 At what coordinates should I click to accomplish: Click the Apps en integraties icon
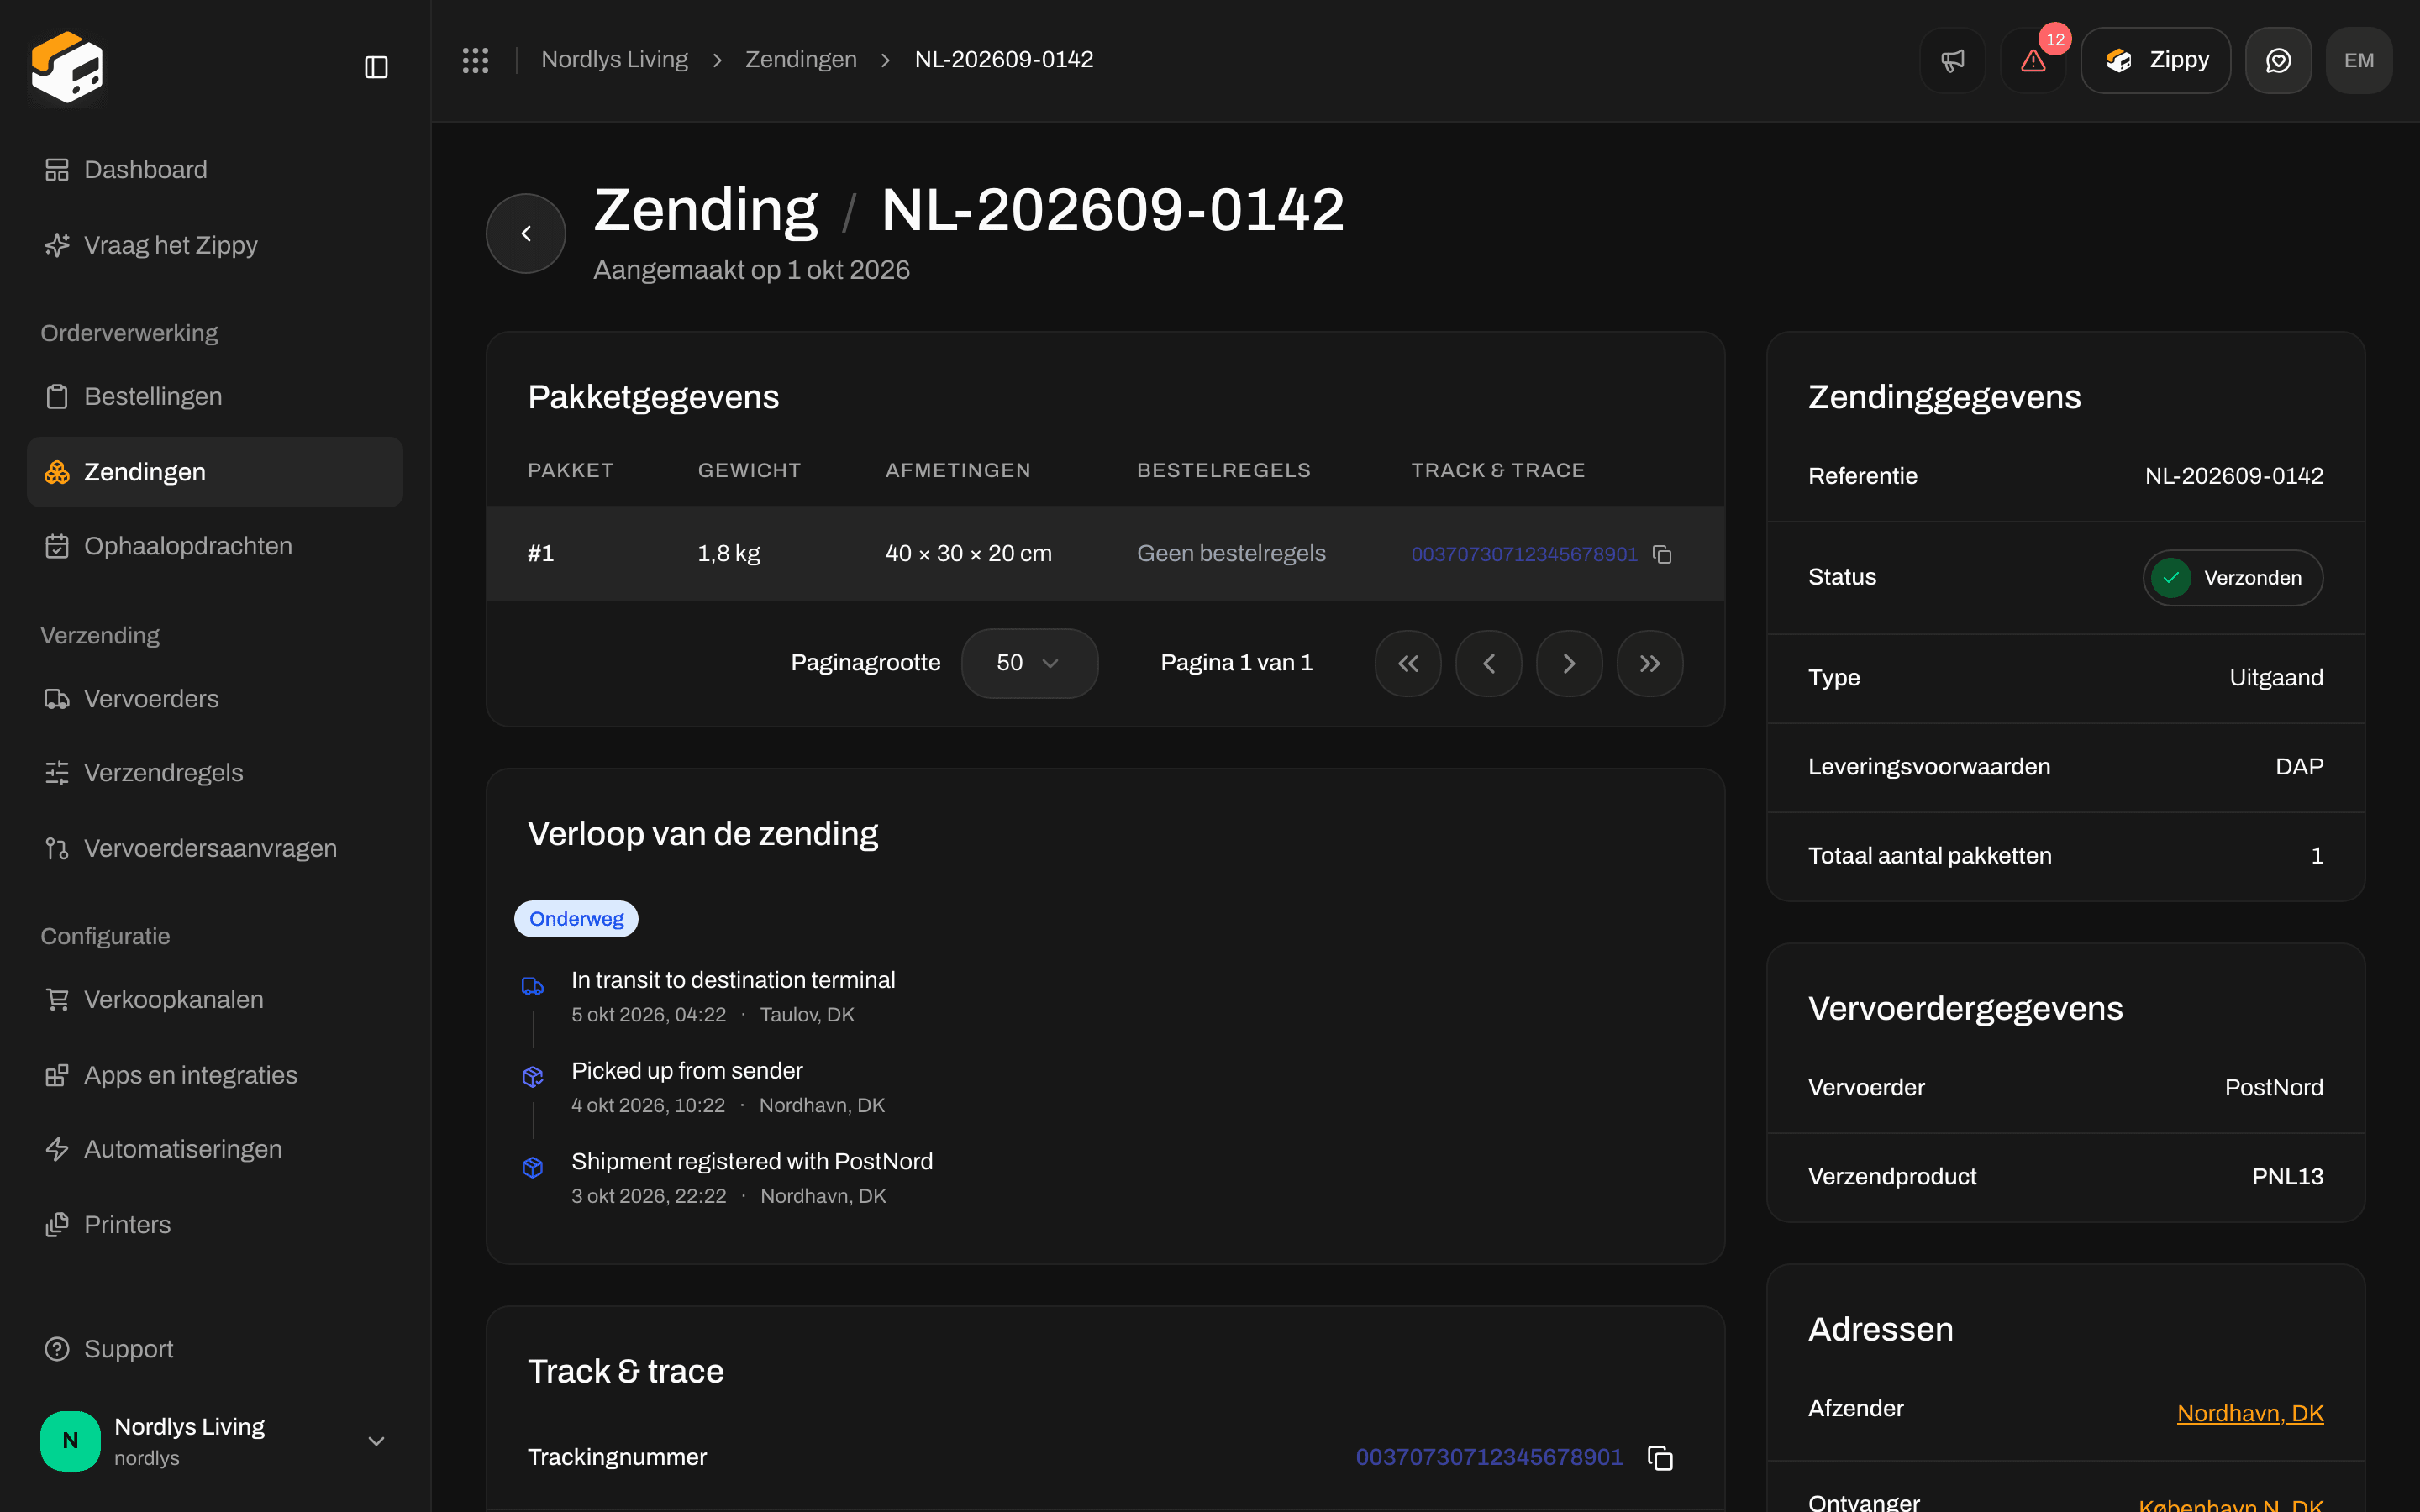click(x=57, y=1075)
